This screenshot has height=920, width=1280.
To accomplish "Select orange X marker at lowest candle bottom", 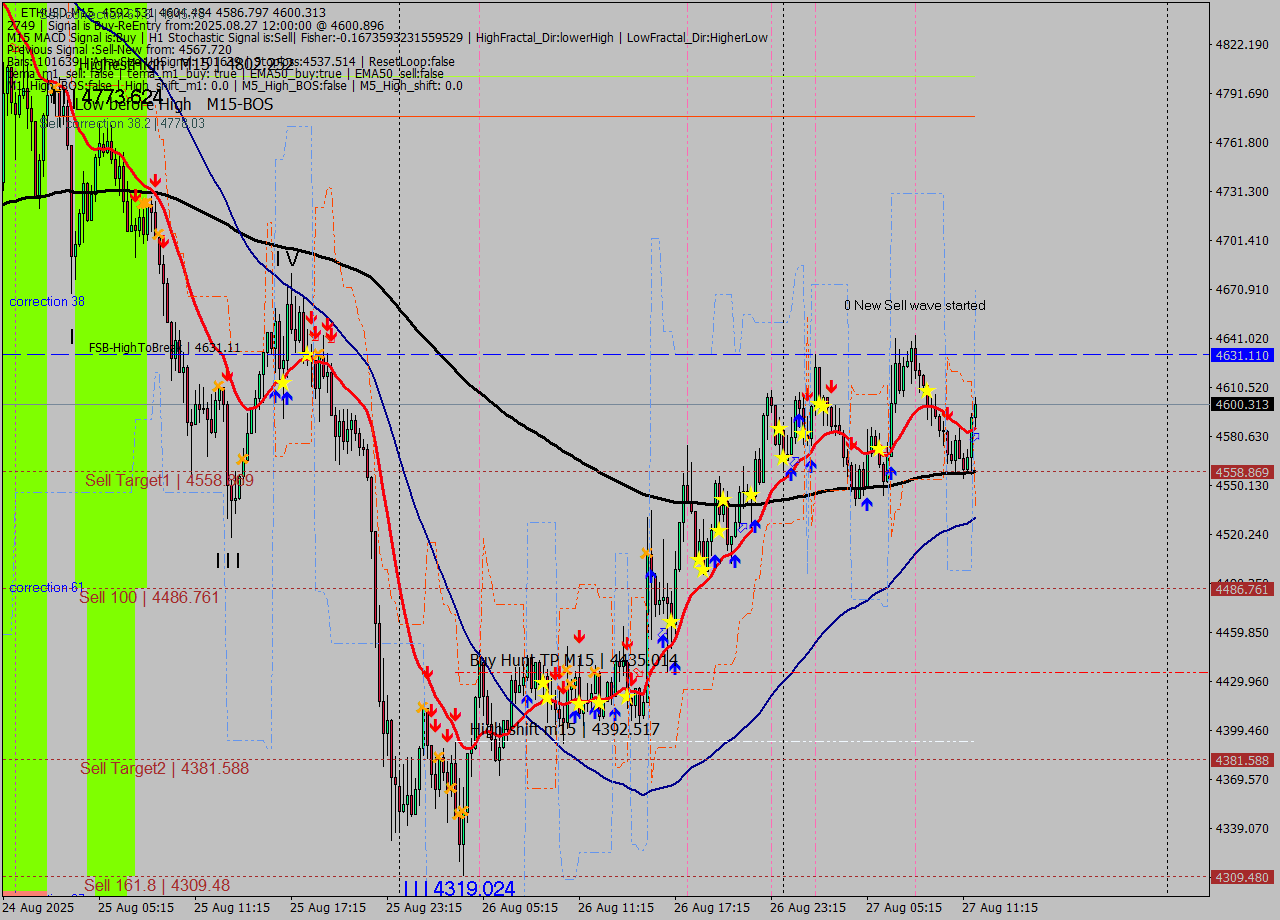I will [x=460, y=812].
